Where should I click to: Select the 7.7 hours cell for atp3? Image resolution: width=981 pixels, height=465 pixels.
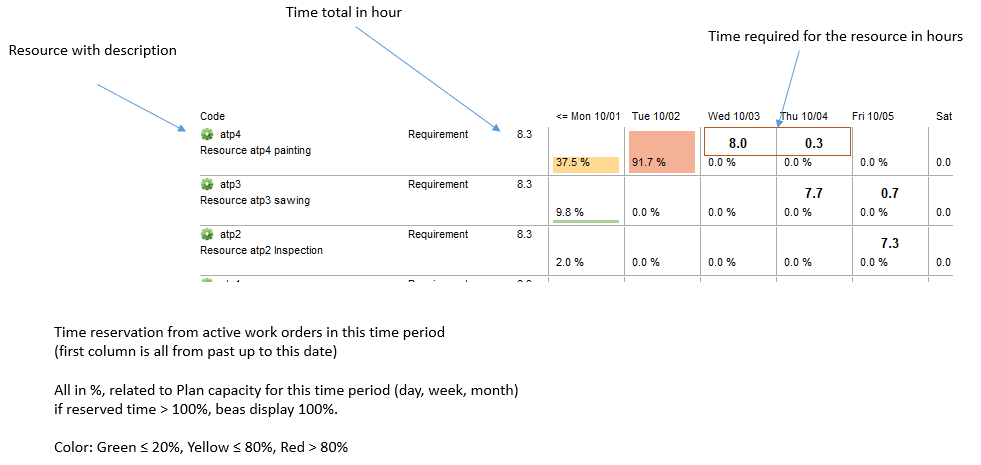tap(813, 193)
